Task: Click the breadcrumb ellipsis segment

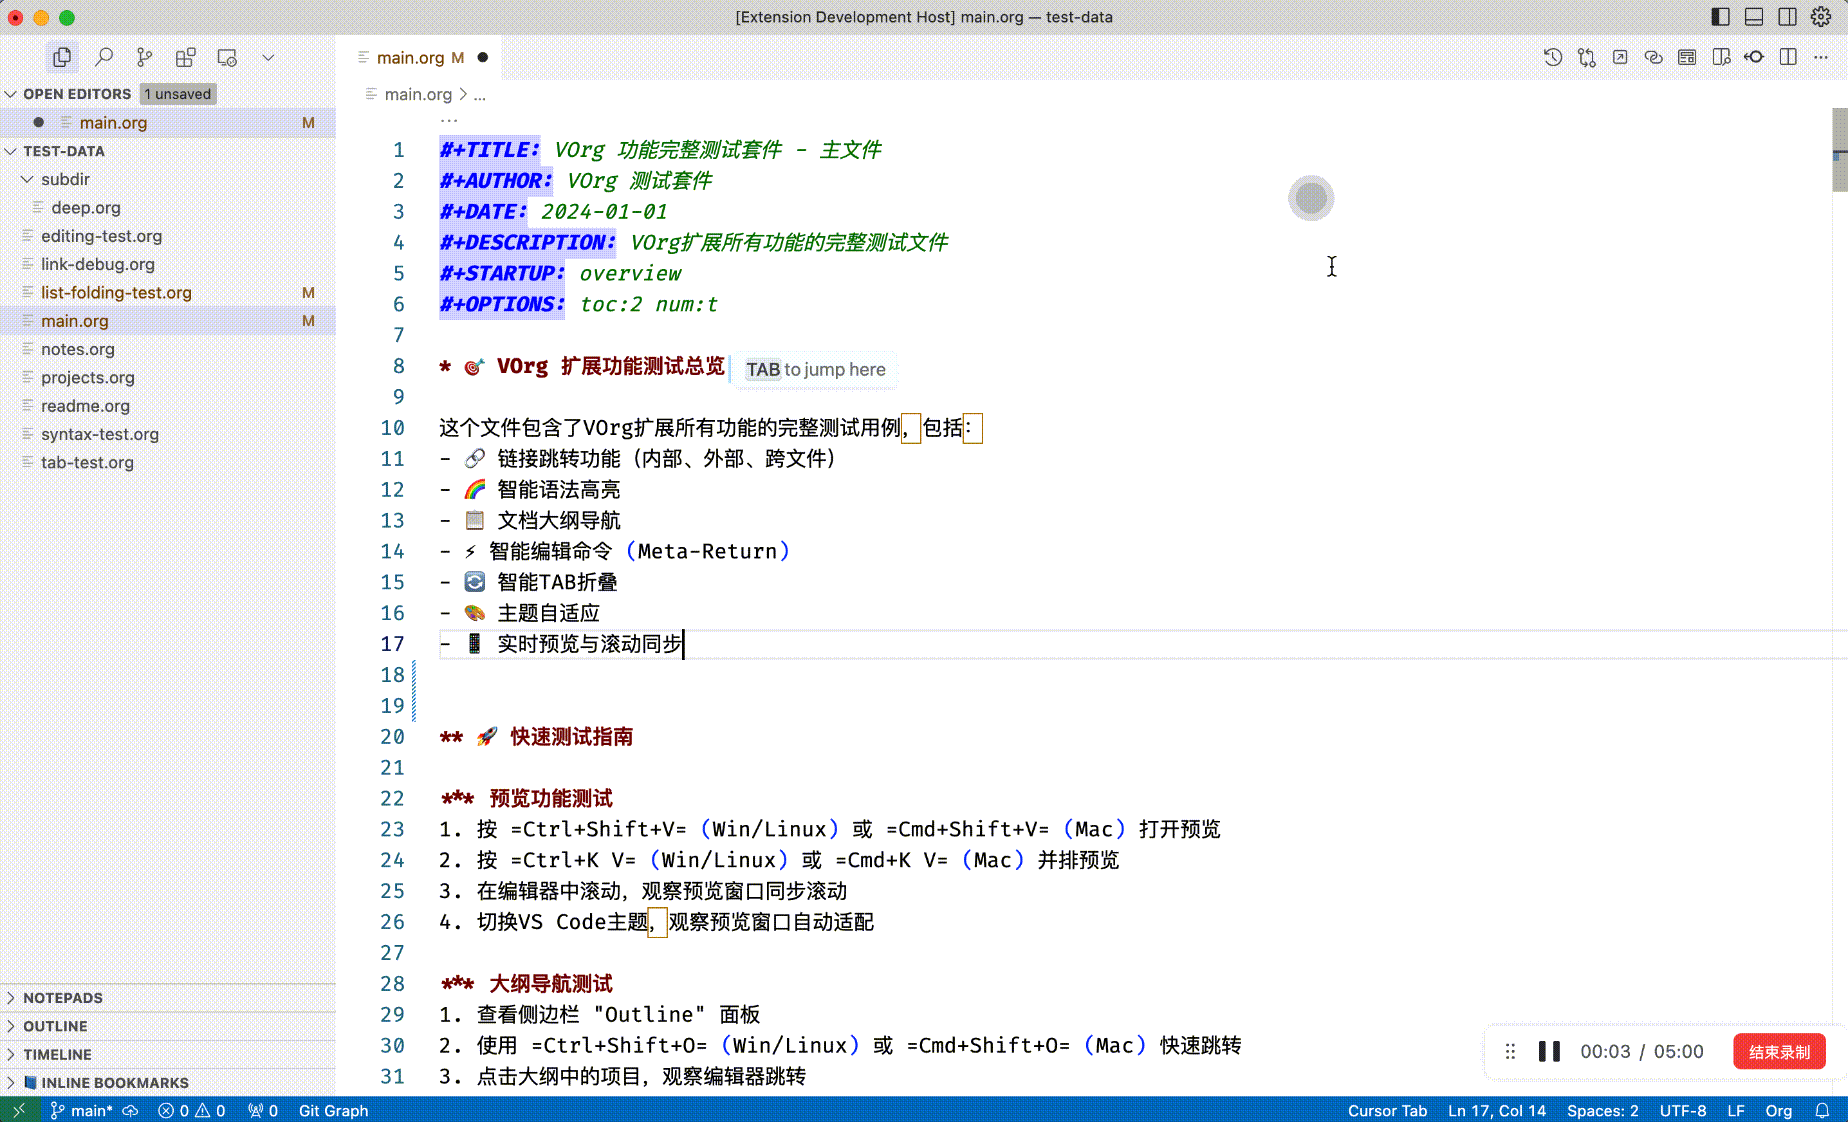Action: coord(480,94)
